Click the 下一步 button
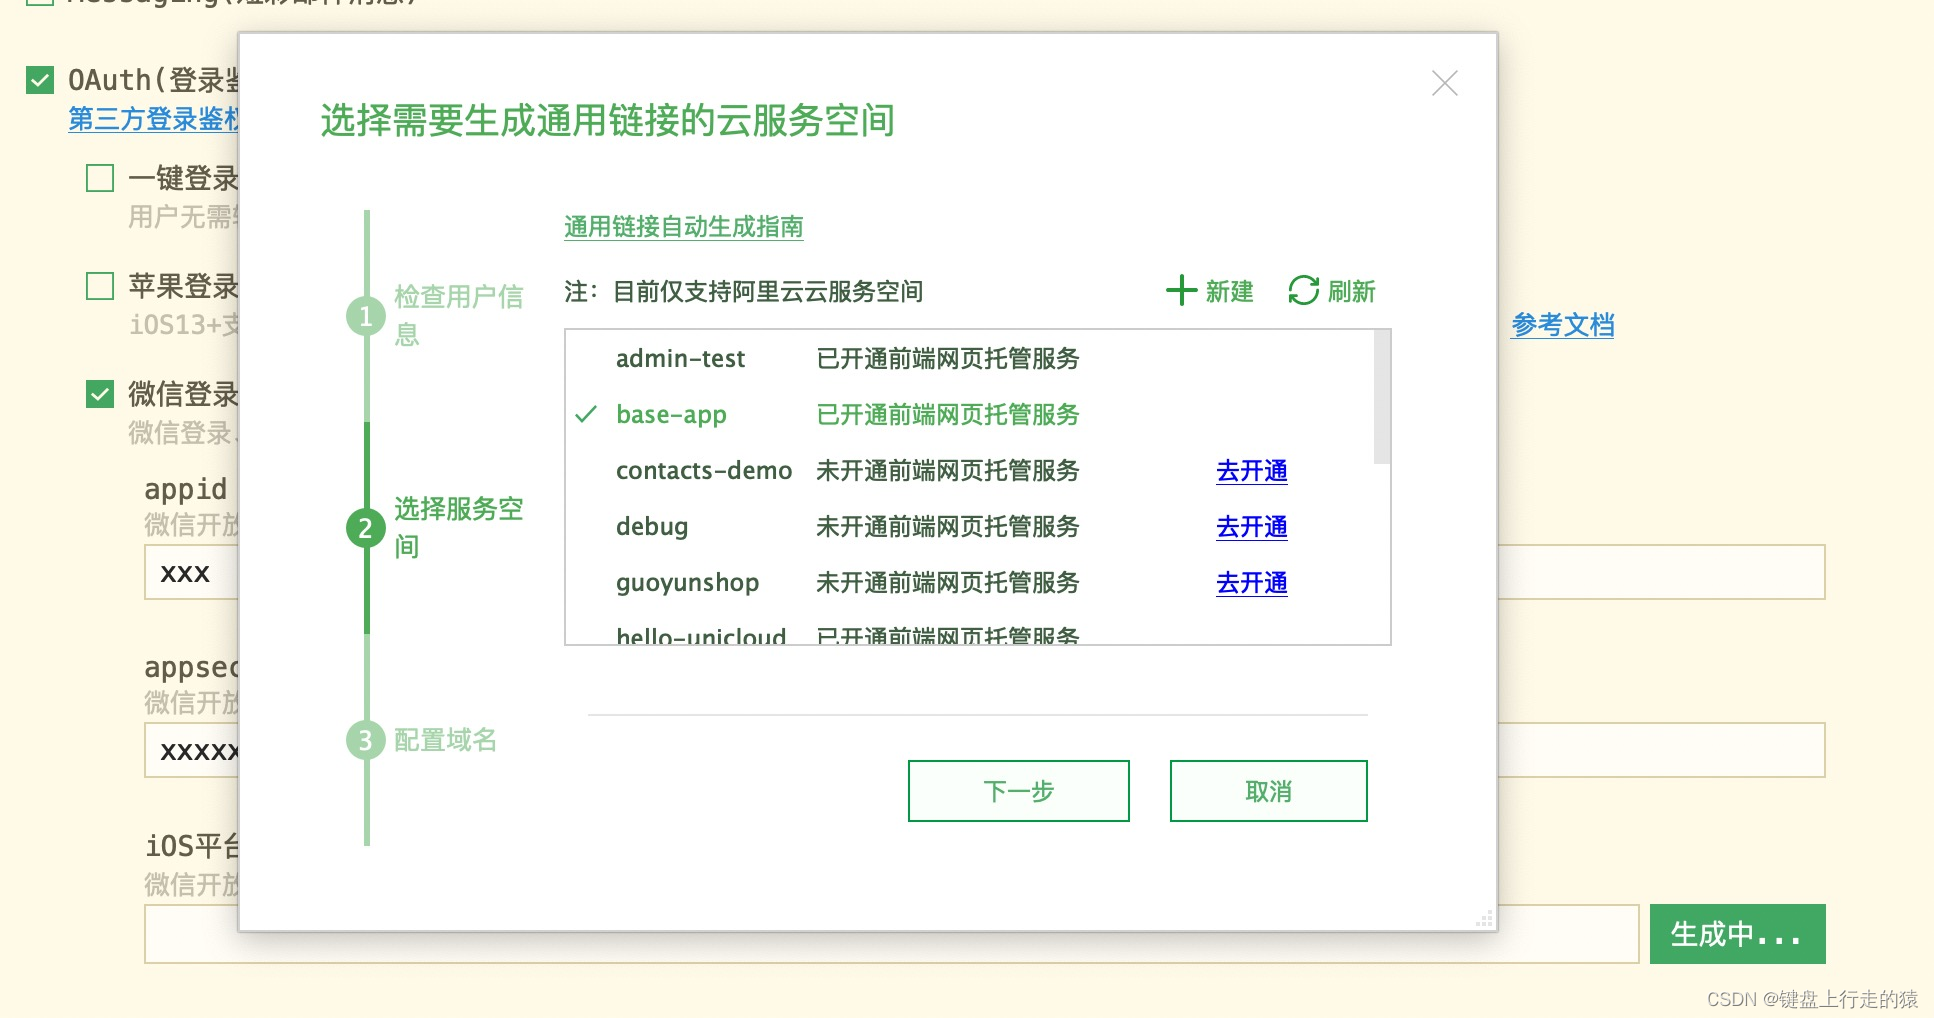 [1019, 791]
